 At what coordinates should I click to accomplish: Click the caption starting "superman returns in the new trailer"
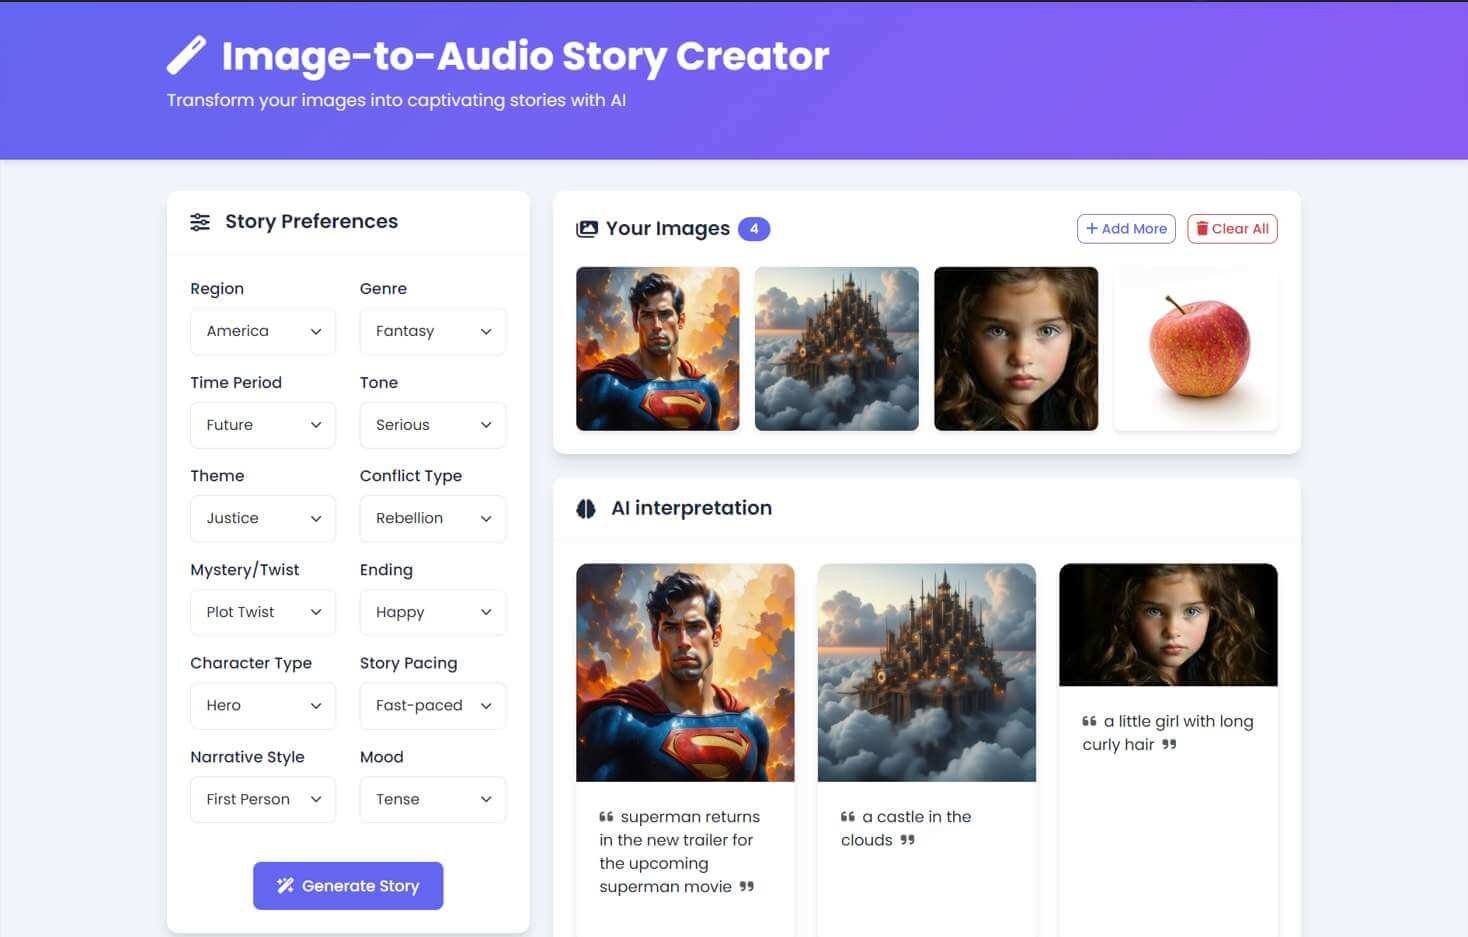pos(679,852)
